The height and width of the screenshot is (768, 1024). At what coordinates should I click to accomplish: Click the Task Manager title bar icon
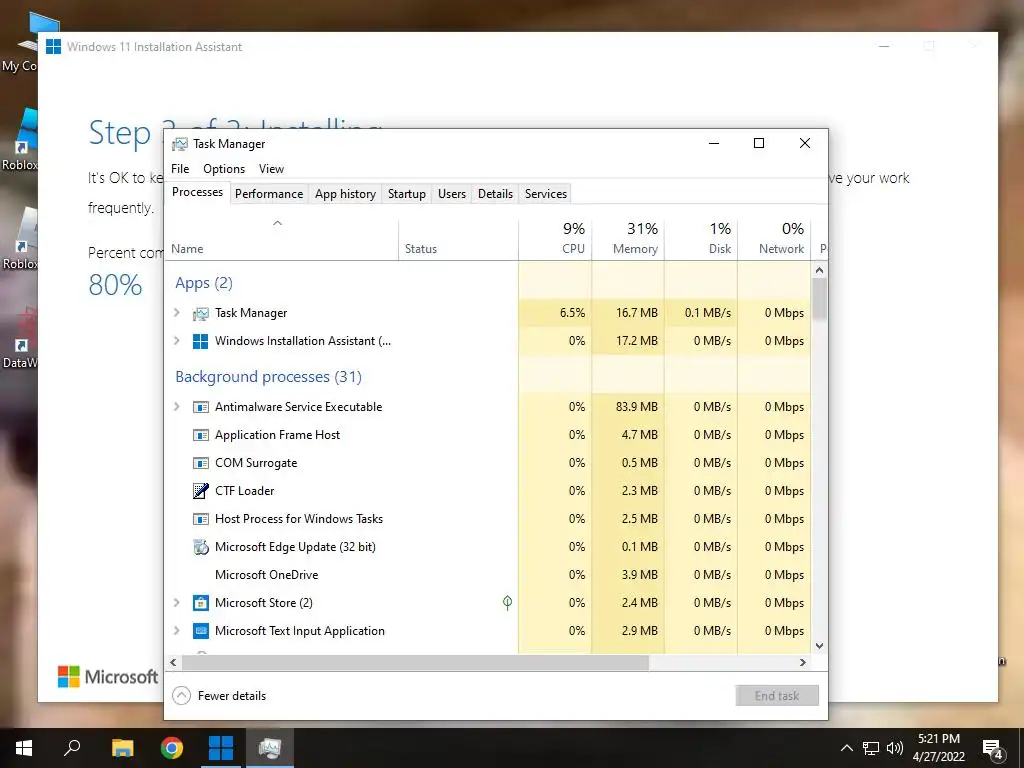[180, 144]
